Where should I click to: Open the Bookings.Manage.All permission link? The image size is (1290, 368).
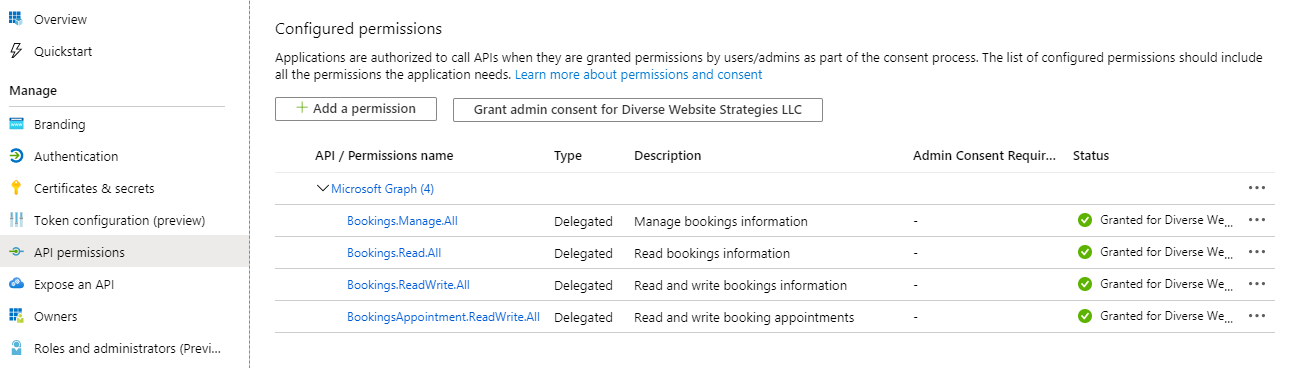(x=402, y=220)
